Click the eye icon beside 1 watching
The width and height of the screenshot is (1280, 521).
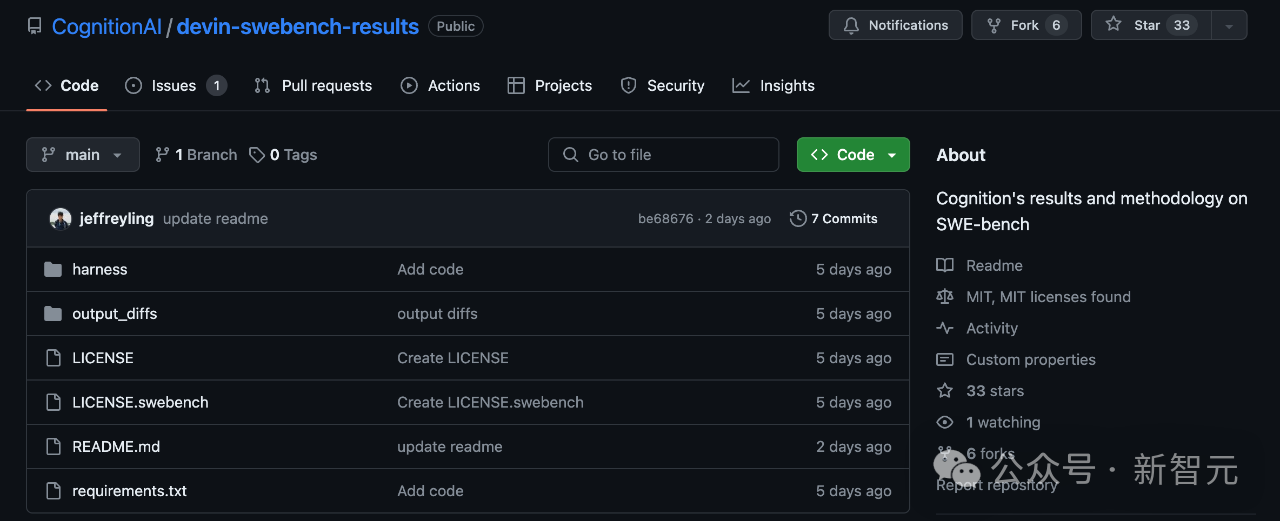(x=945, y=423)
